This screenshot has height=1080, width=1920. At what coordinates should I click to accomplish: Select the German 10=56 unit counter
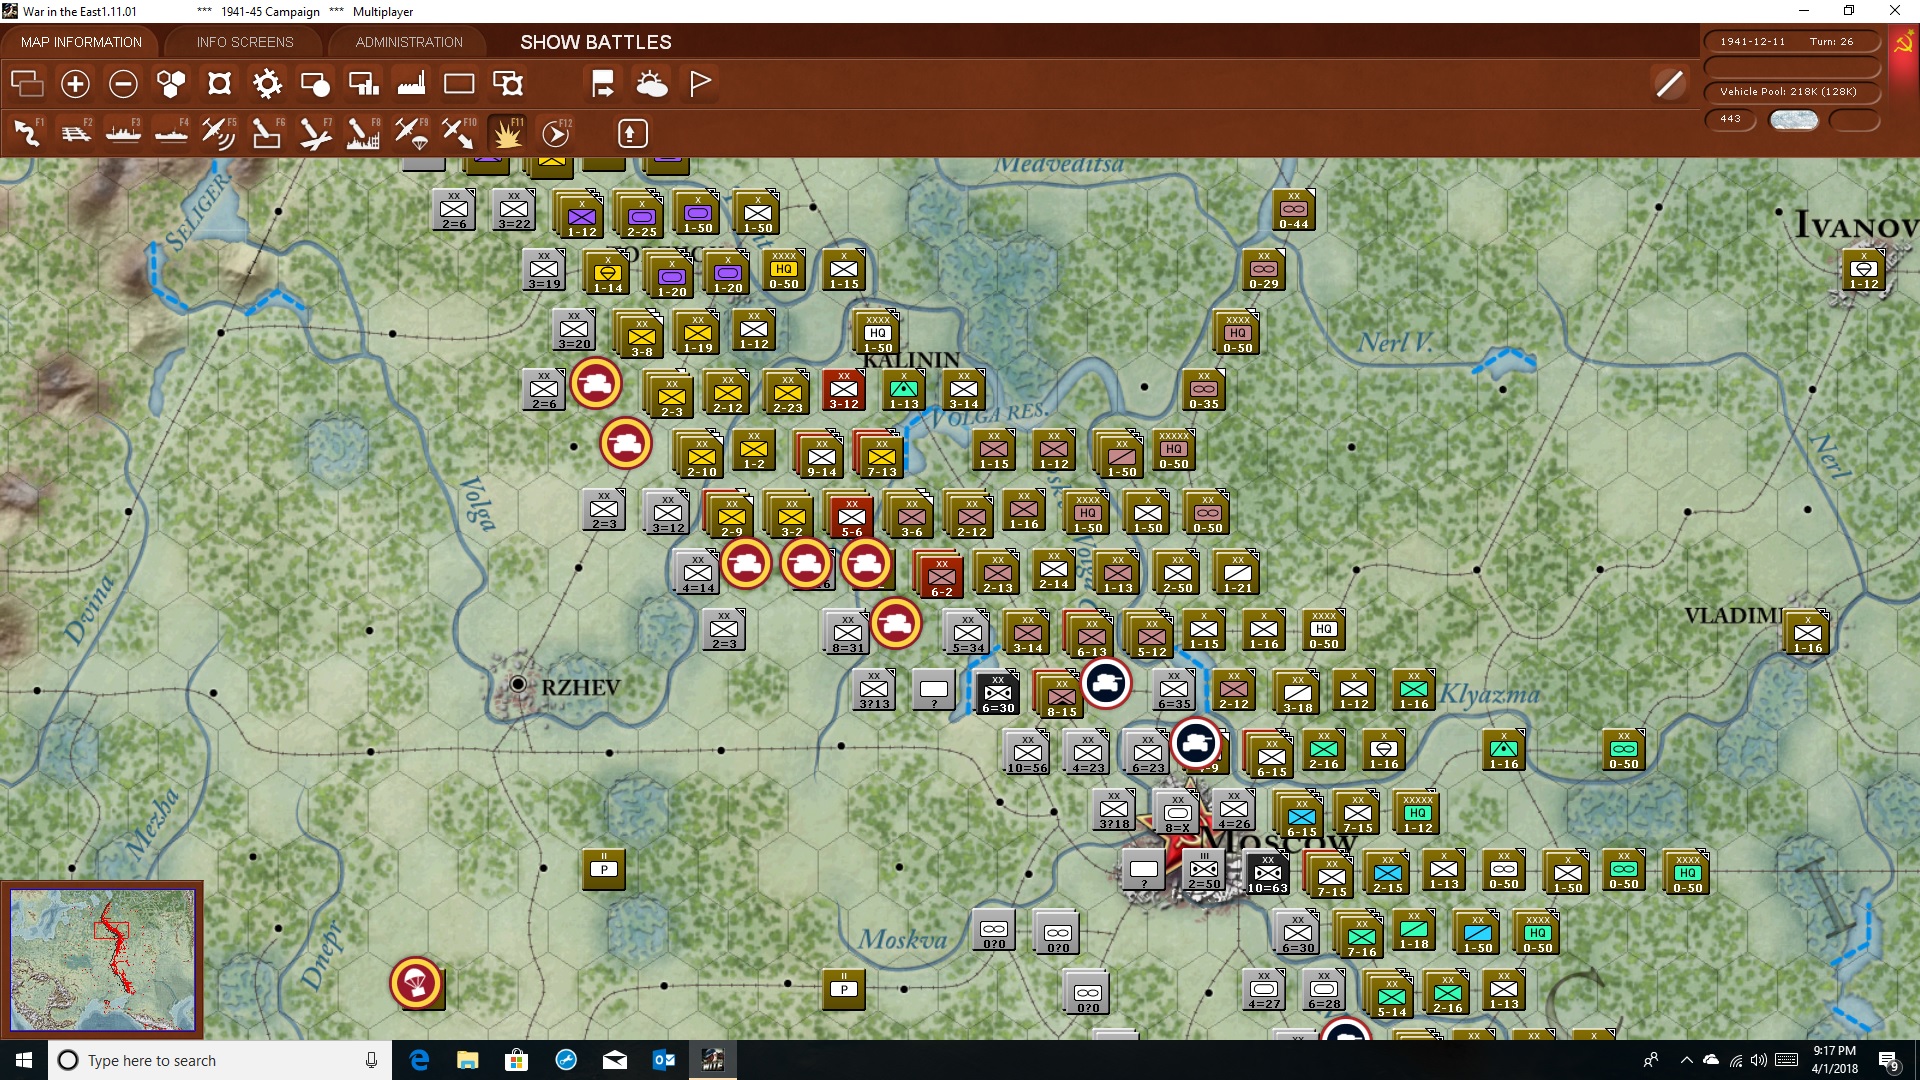pos(1027,753)
